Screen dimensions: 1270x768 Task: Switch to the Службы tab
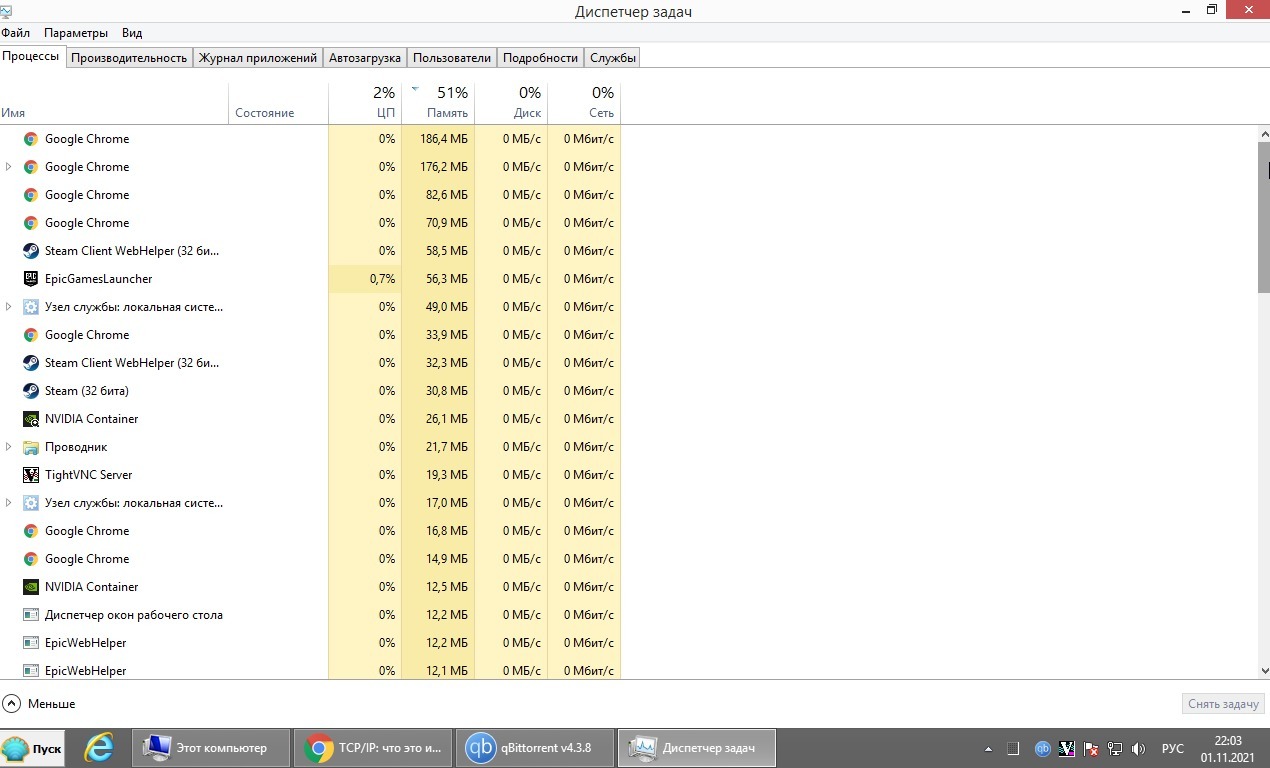[x=613, y=58]
